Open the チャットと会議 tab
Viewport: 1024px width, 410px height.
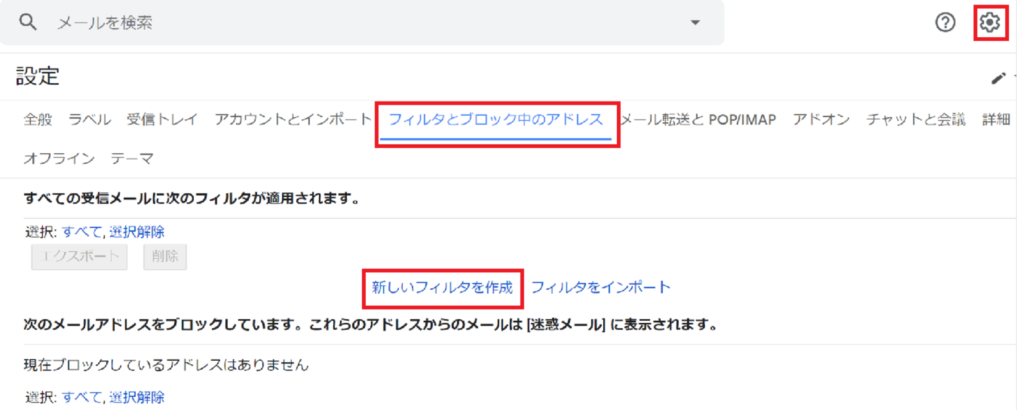coord(916,120)
